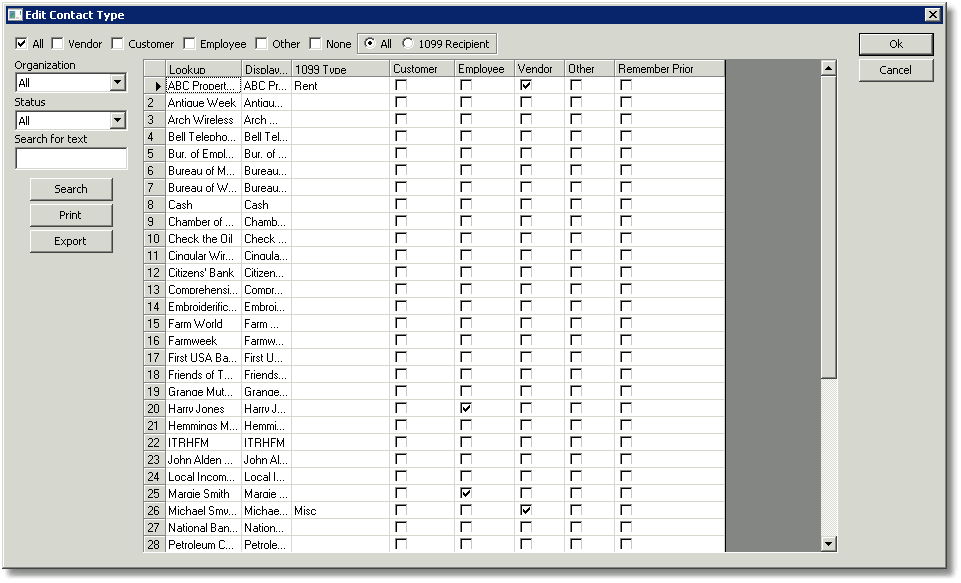This screenshot has width=961, height=583.
Task: Enable the Employee filter checkbox
Action: pos(189,44)
